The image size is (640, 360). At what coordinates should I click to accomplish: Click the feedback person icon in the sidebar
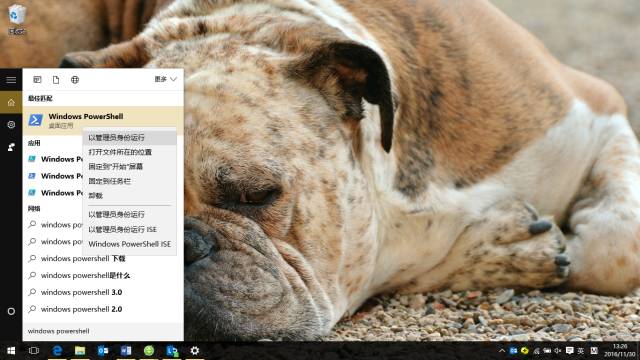11,147
